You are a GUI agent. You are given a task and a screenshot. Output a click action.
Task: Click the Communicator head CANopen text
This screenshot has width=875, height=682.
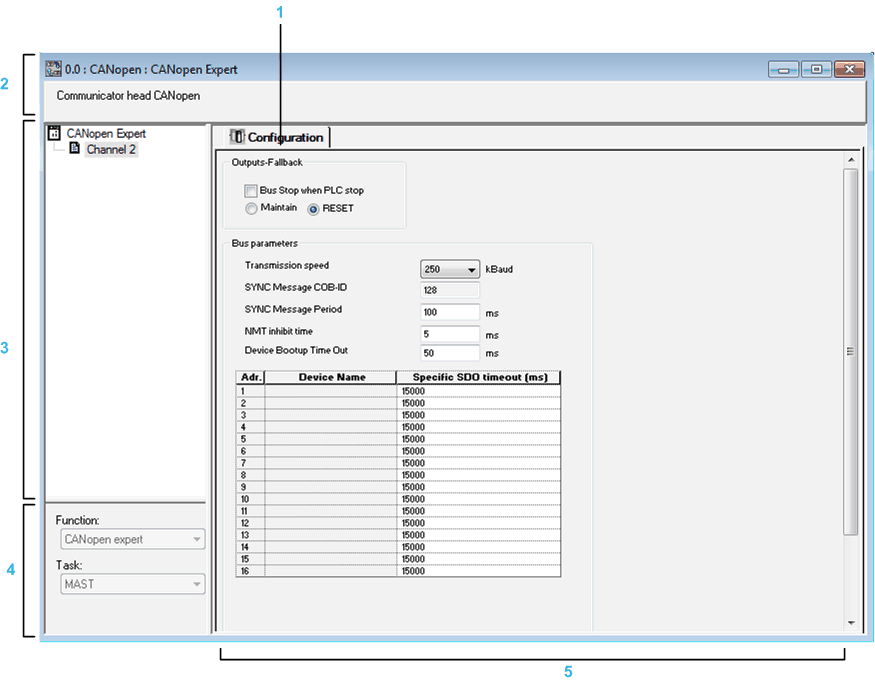click(x=128, y=95)
